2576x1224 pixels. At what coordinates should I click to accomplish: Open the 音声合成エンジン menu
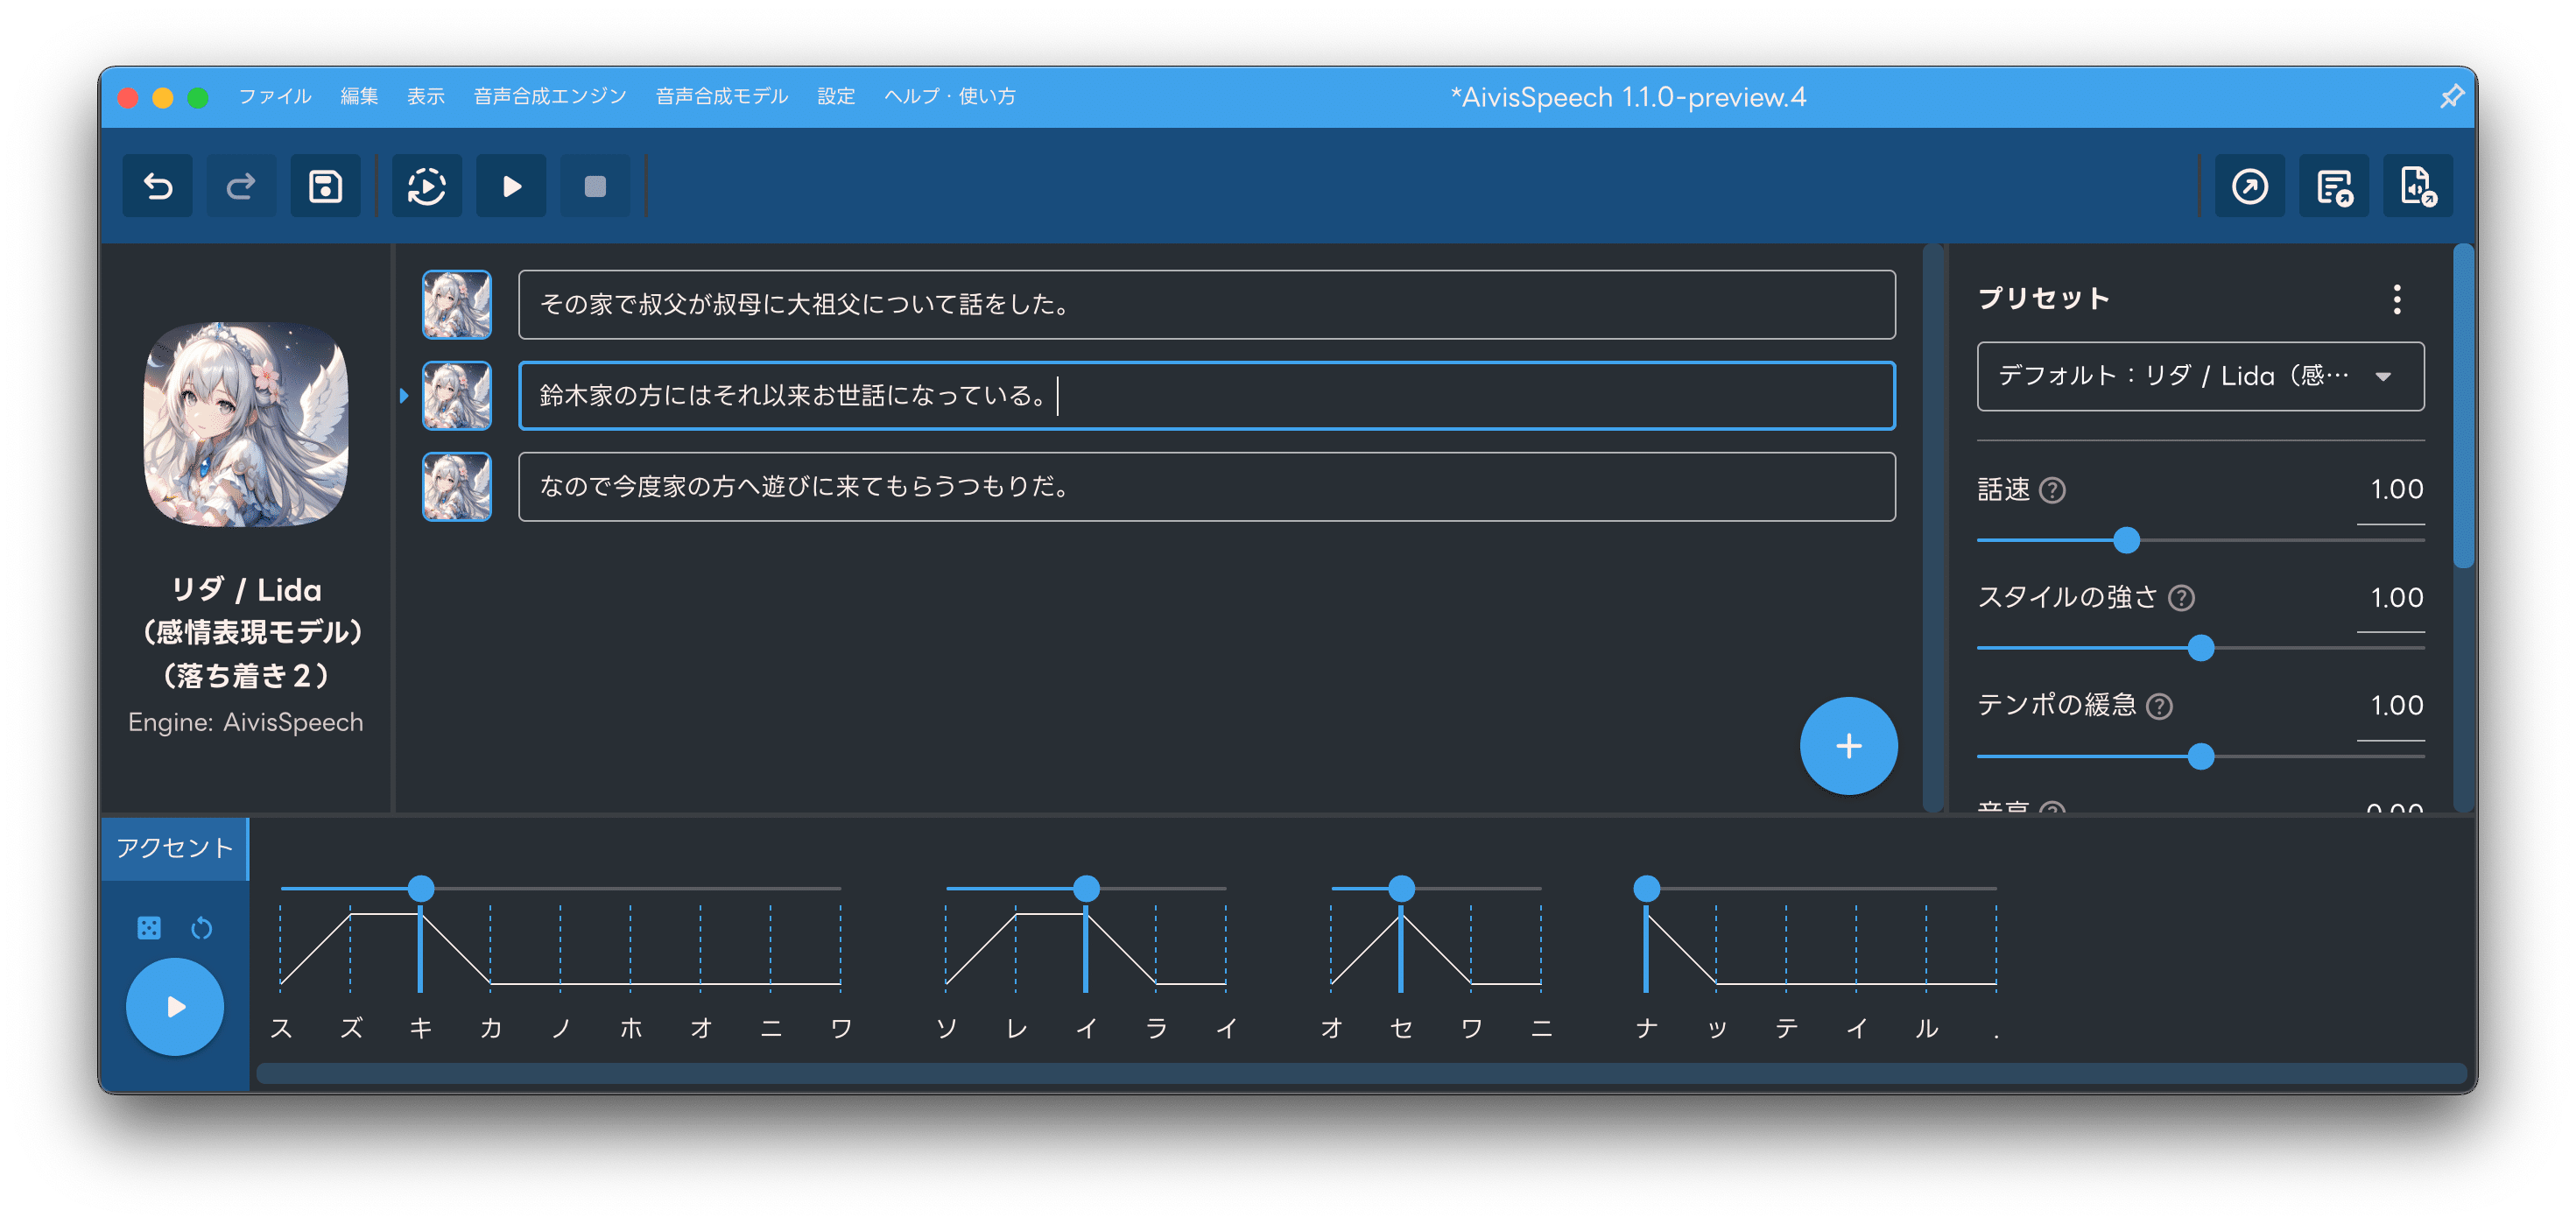click(548, 96)
